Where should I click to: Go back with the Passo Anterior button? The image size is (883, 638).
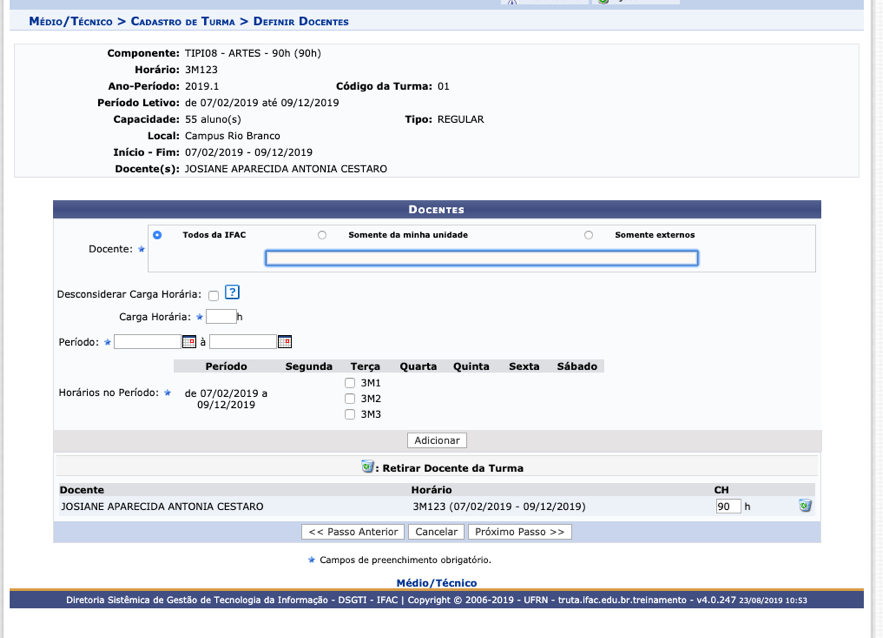click(x=353, y=532)
